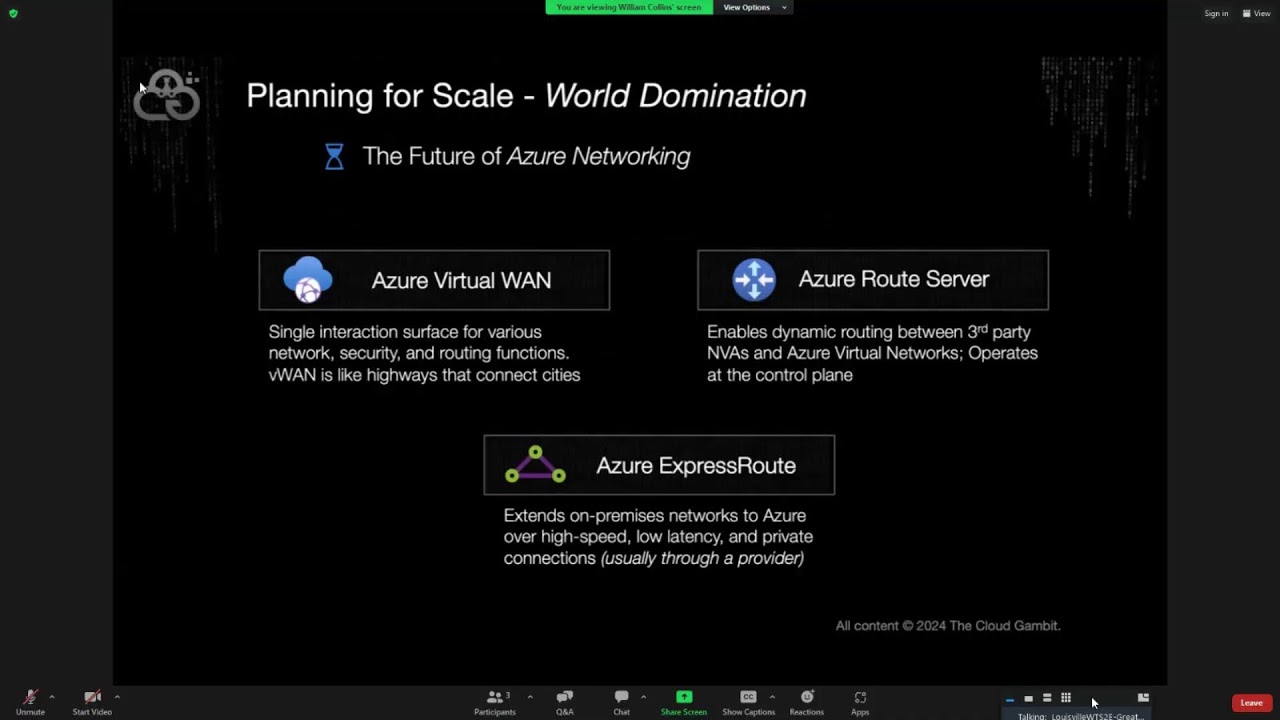This screenshot has width=1280, height=720.
Task: Open video options arrow beside Start Video
Action: (117, 697)
